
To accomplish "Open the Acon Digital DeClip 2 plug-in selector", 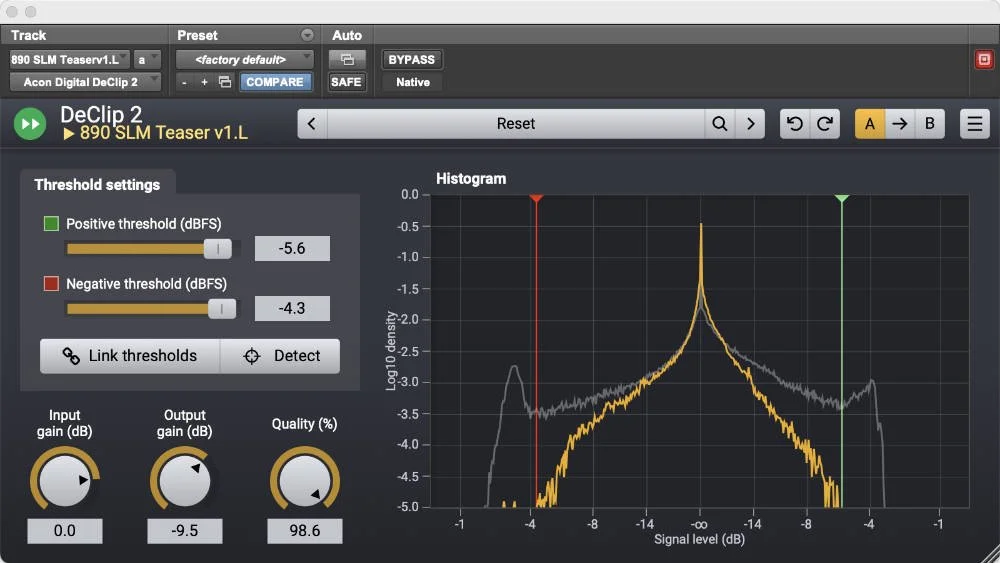I will [85, 82].
